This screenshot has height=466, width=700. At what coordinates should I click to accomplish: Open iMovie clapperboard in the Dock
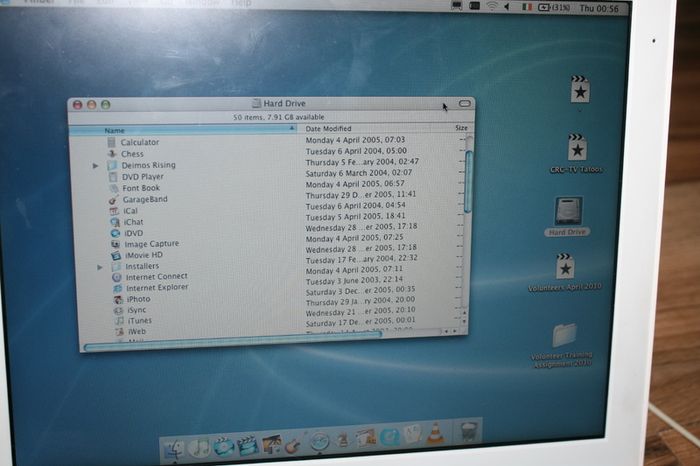point(247,445)
